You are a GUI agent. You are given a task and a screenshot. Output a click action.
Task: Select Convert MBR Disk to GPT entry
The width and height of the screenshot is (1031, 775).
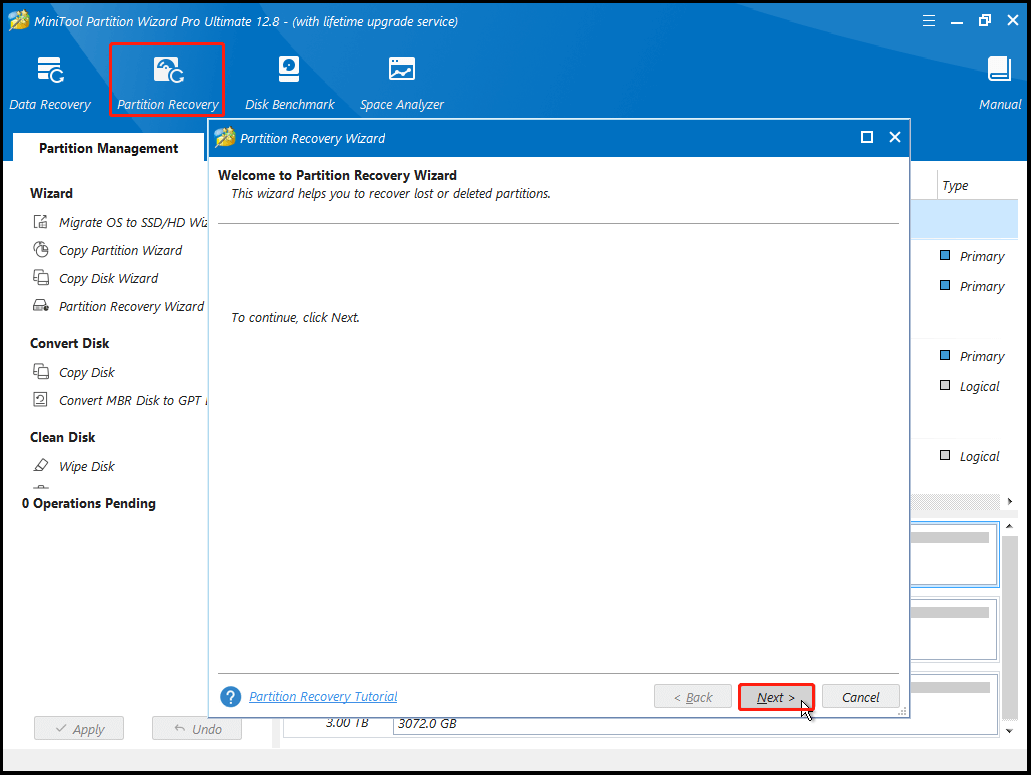click(x=133, y=400)
